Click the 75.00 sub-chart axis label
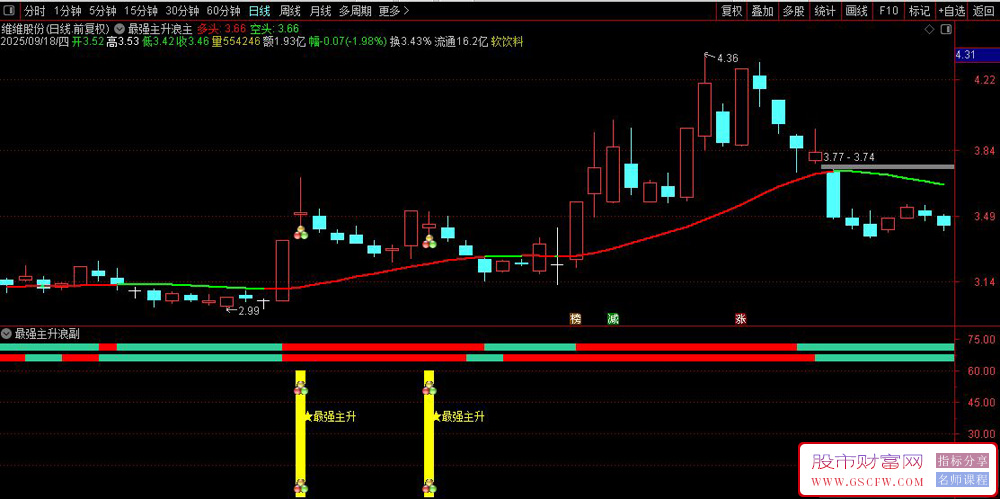The height and width of the screenshot is (499, 1000). point(982,340)
